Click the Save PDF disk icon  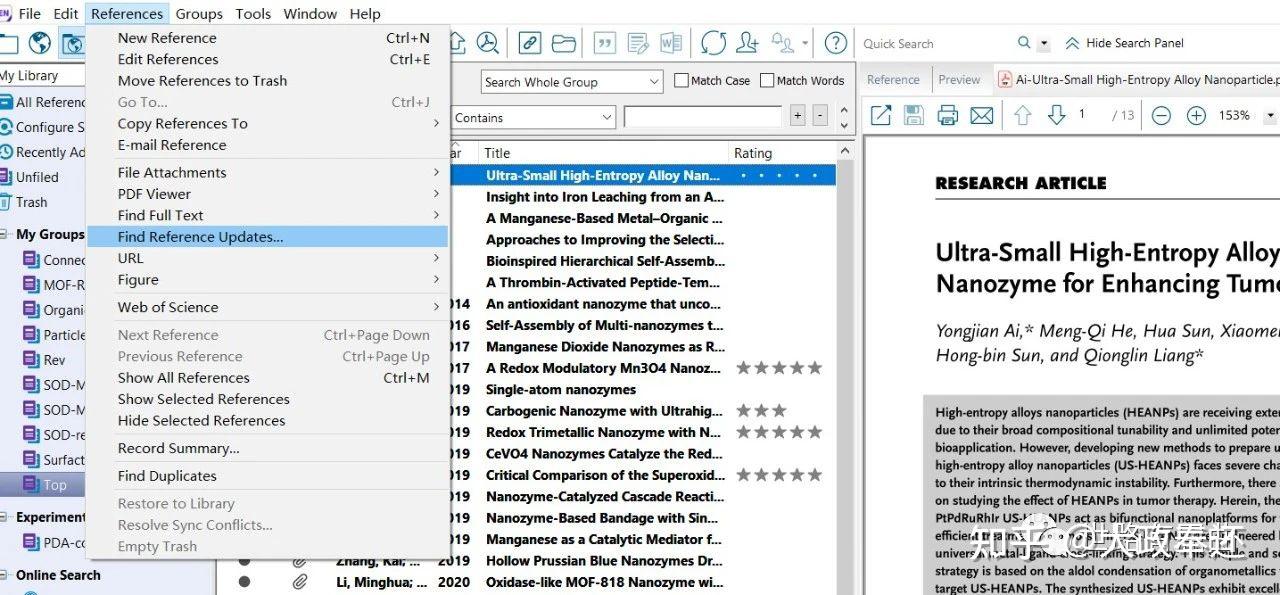click(x=914, y=116)
